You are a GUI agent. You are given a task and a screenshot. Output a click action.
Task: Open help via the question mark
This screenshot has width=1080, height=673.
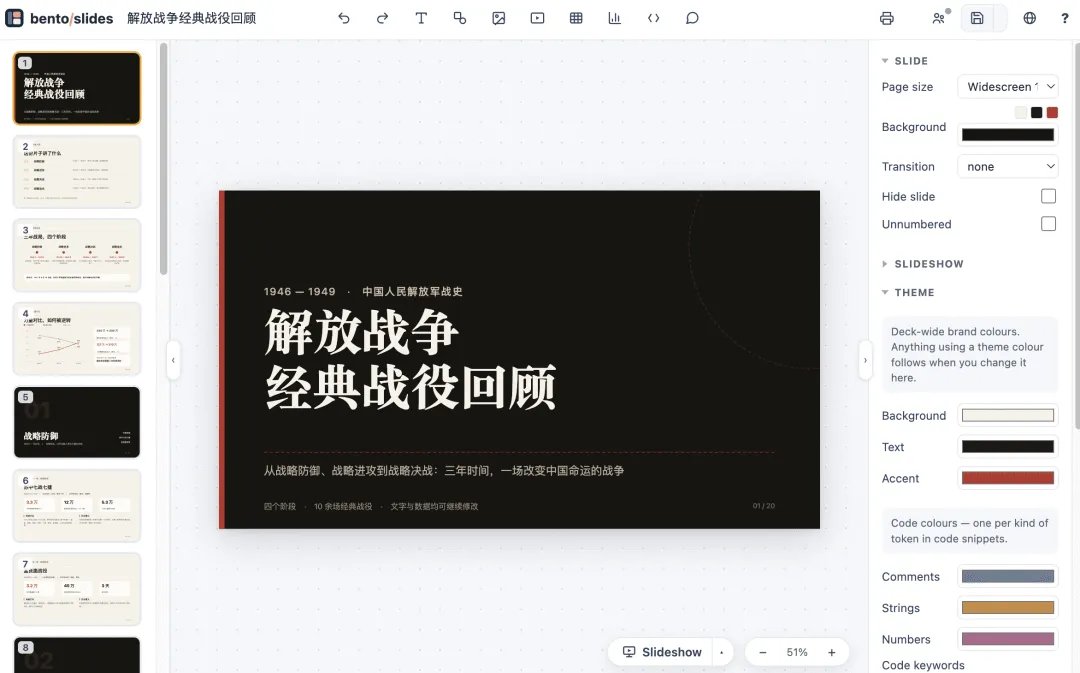tap(1064, 19)
